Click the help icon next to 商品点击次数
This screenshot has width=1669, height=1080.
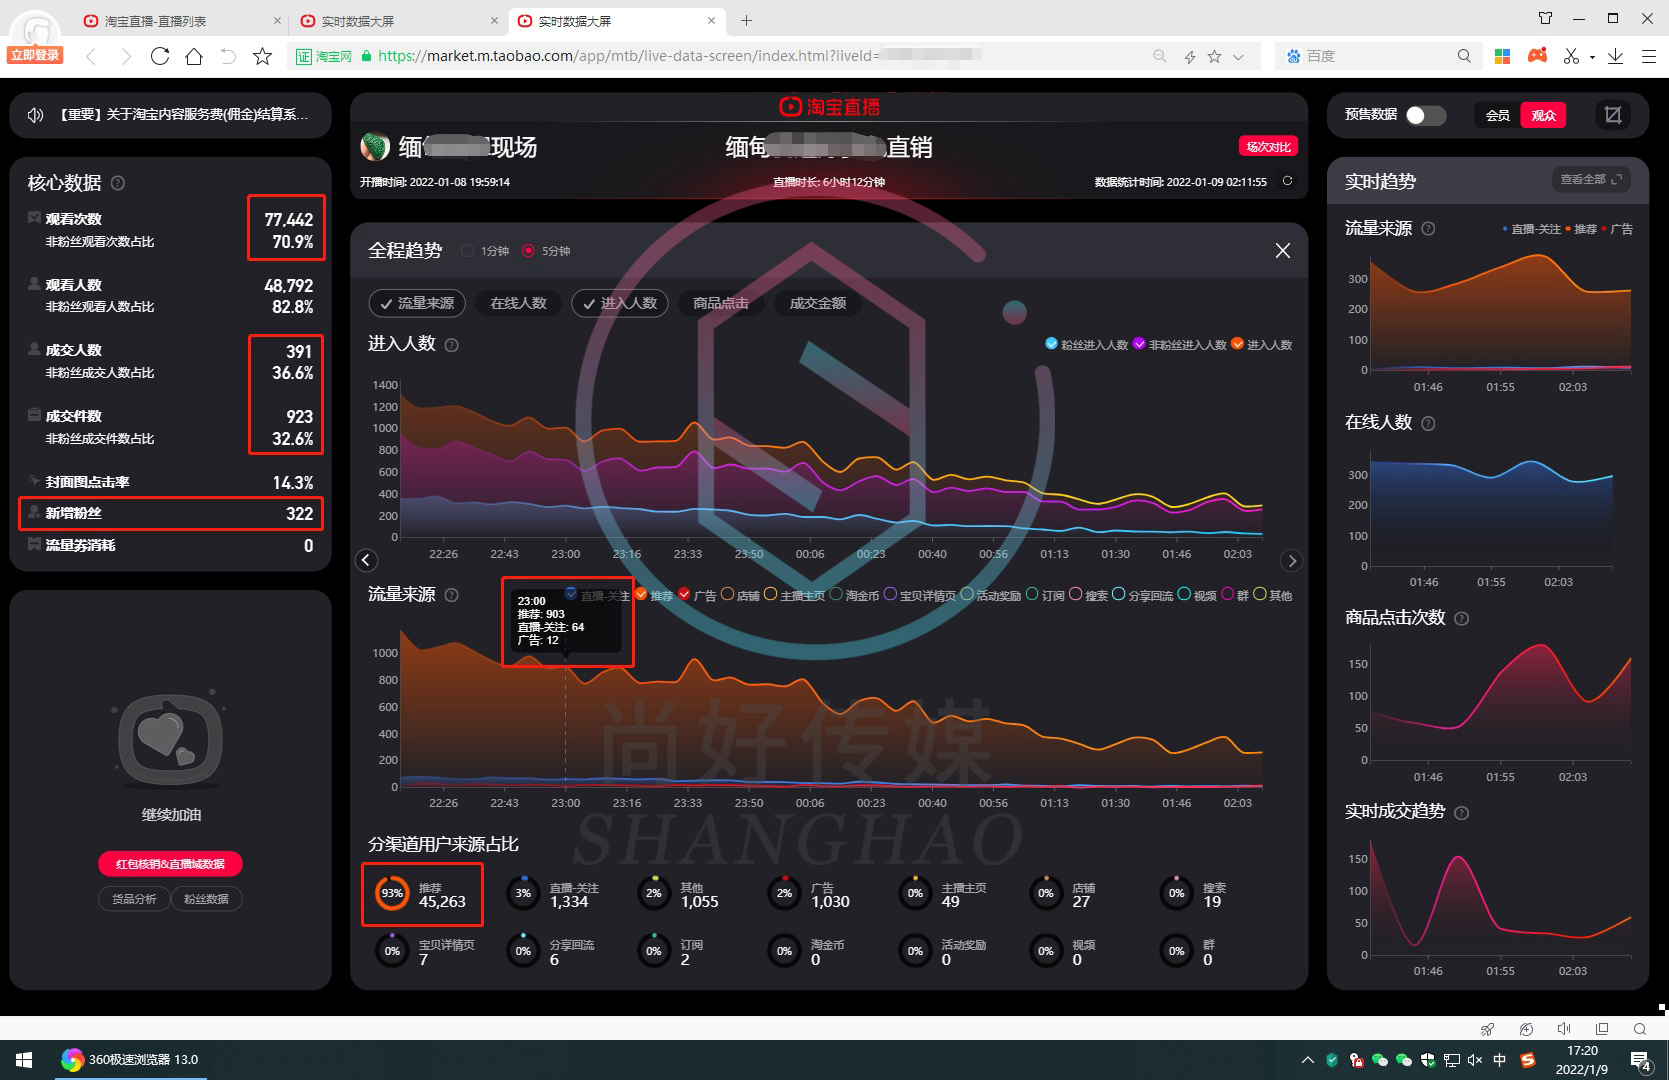(1461, 619)
